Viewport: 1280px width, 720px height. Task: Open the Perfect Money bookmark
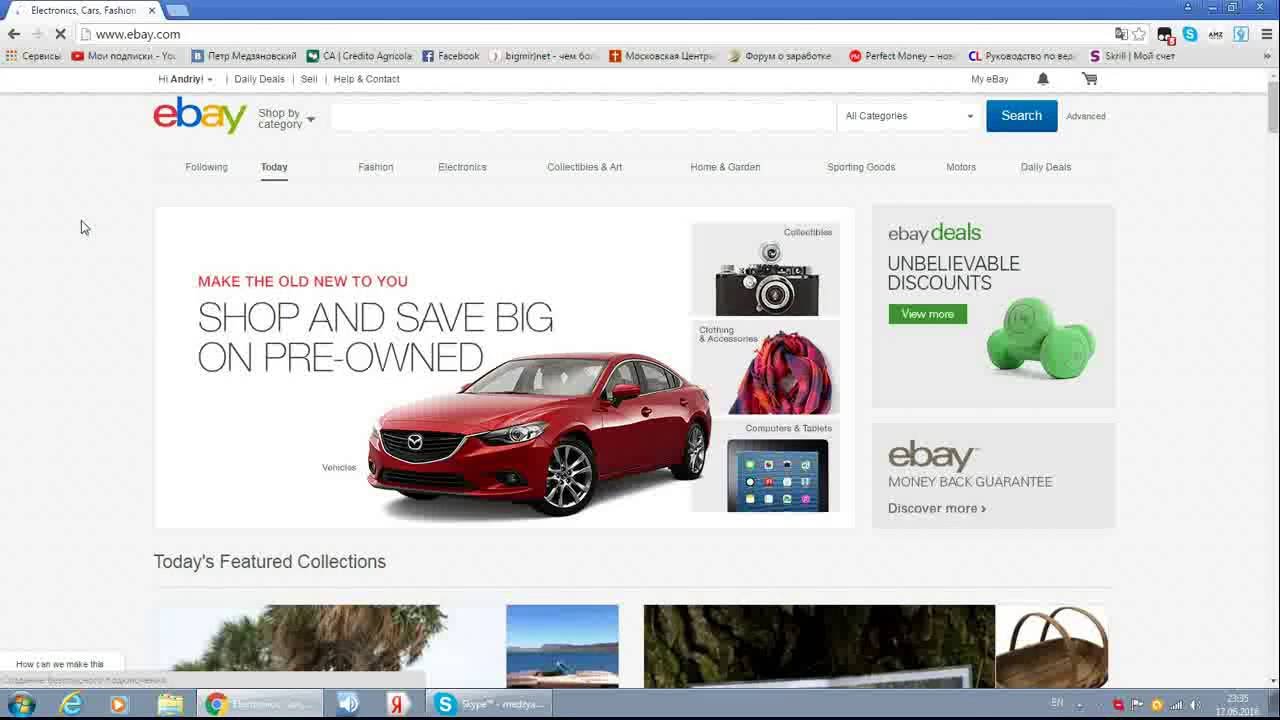902,56
